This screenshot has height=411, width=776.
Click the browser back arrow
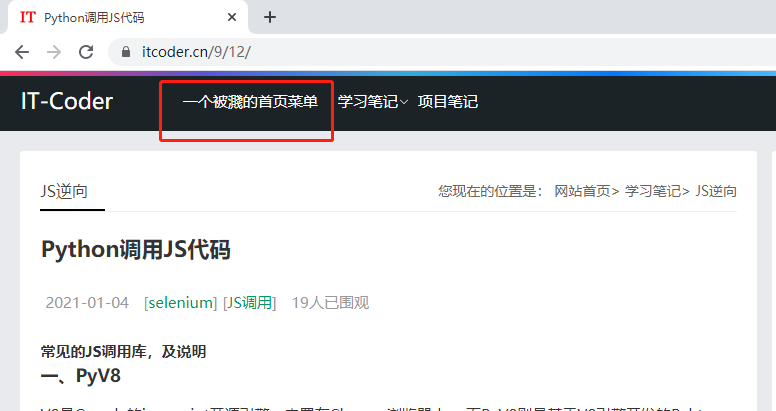(22, 52)
